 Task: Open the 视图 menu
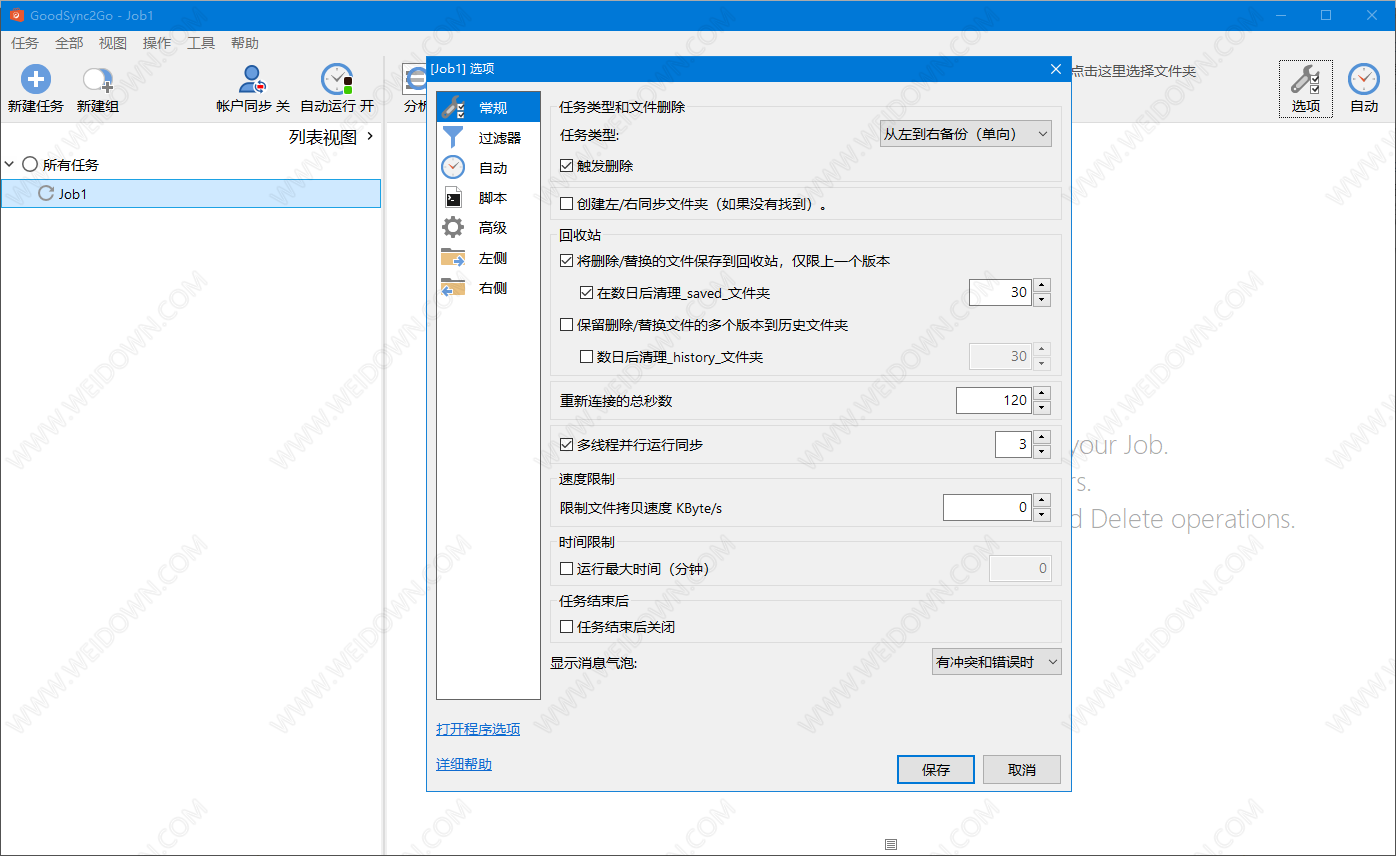(x=113, y=43)
